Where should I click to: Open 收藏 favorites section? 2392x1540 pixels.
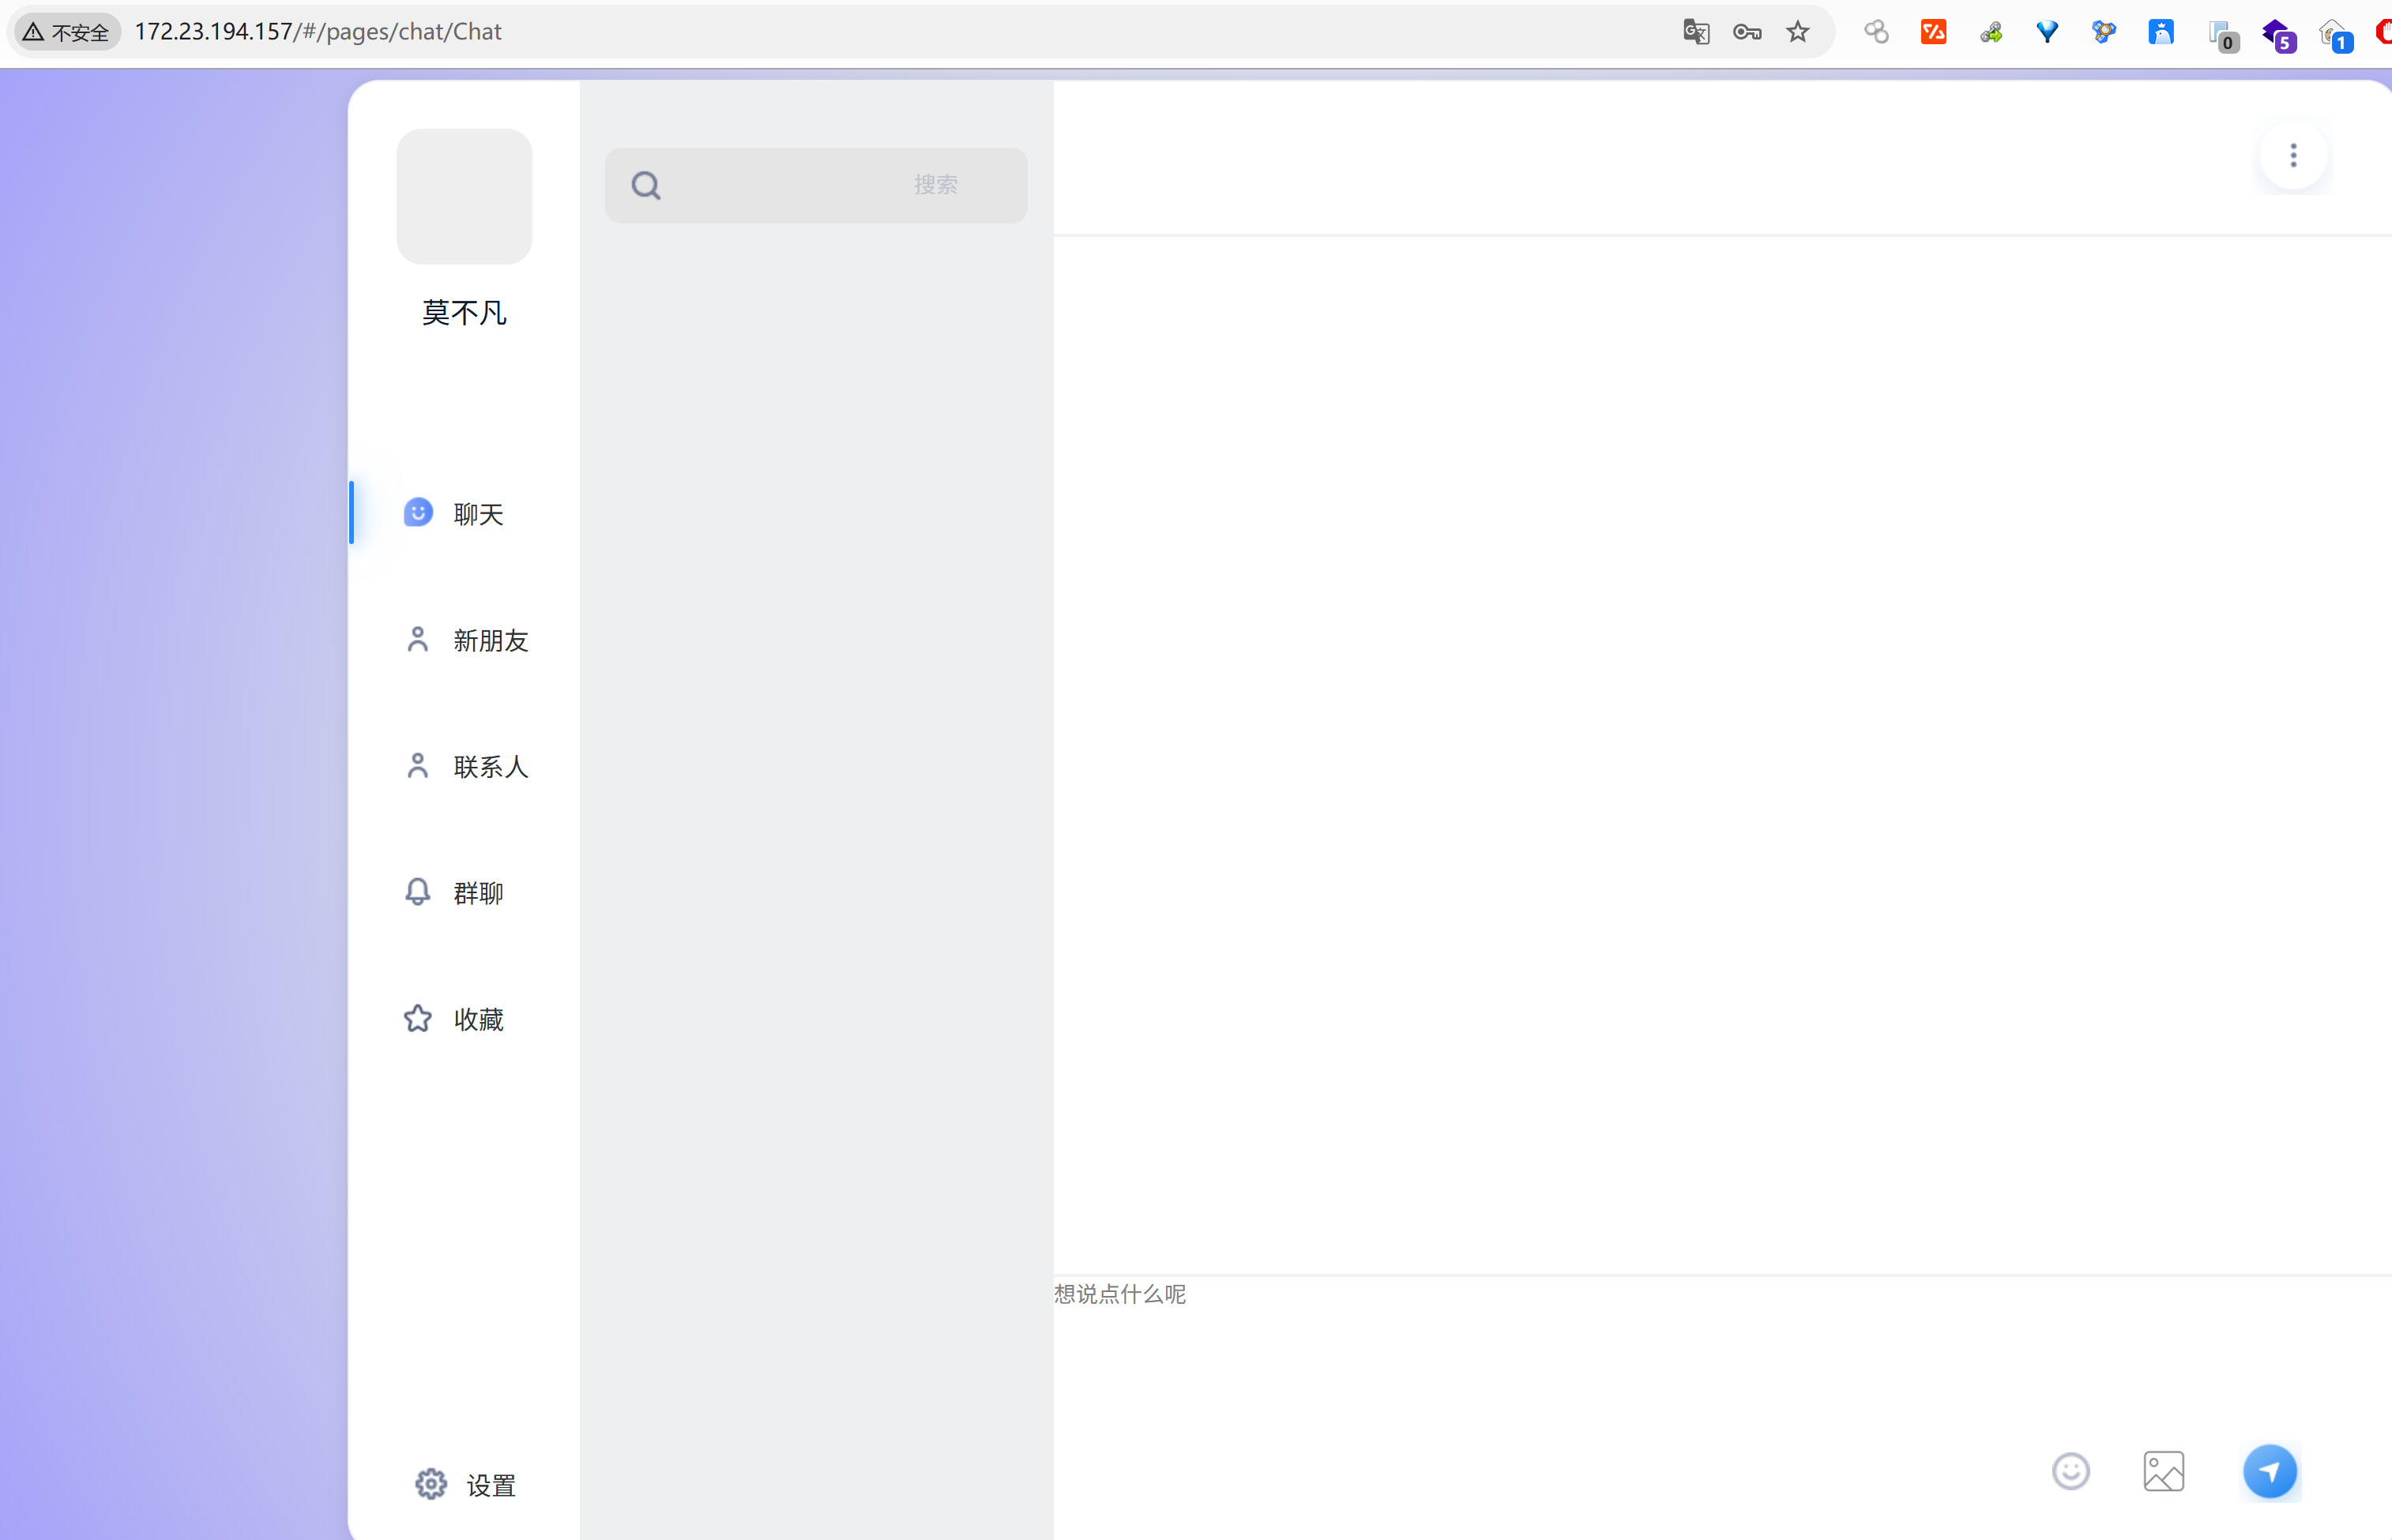coord(478,1019)
